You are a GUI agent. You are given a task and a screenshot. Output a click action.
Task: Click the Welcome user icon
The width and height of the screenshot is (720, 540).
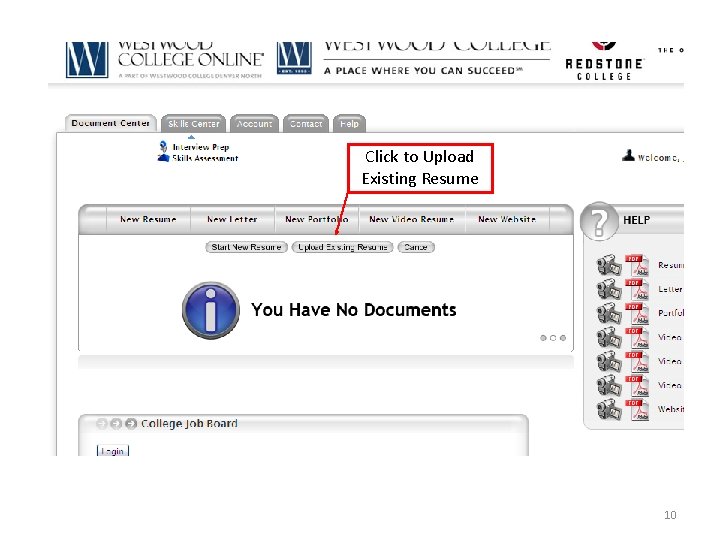point(628,155)
